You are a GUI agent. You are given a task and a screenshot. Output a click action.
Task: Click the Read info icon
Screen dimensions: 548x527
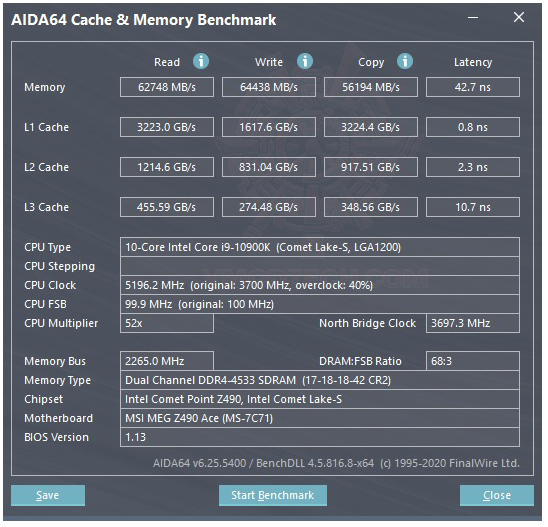pos(202,62)
